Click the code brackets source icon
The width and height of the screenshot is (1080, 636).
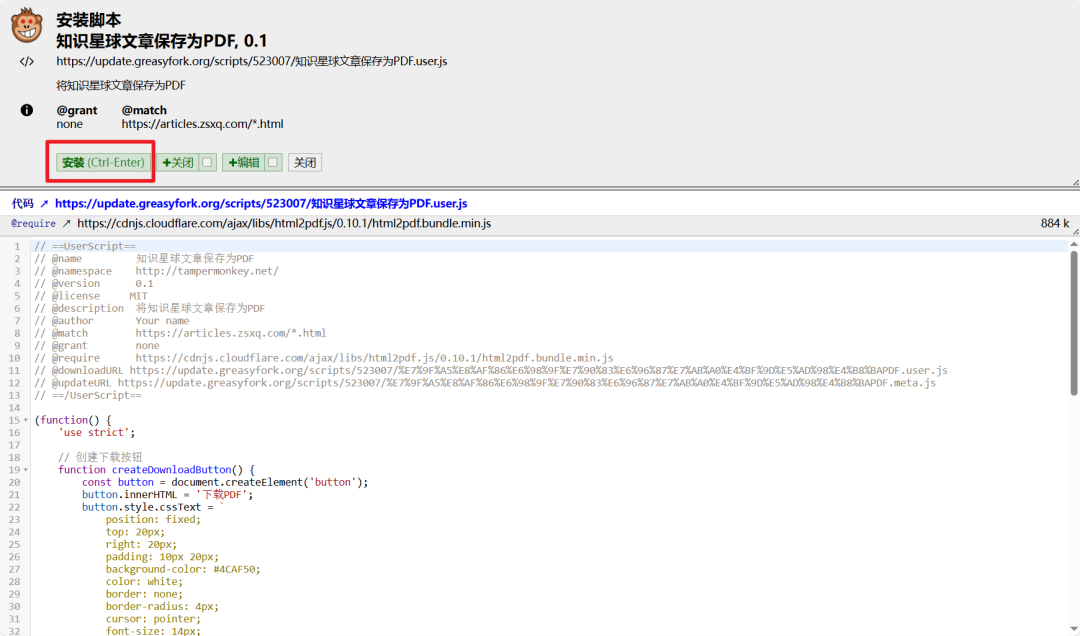pos(27,61)
